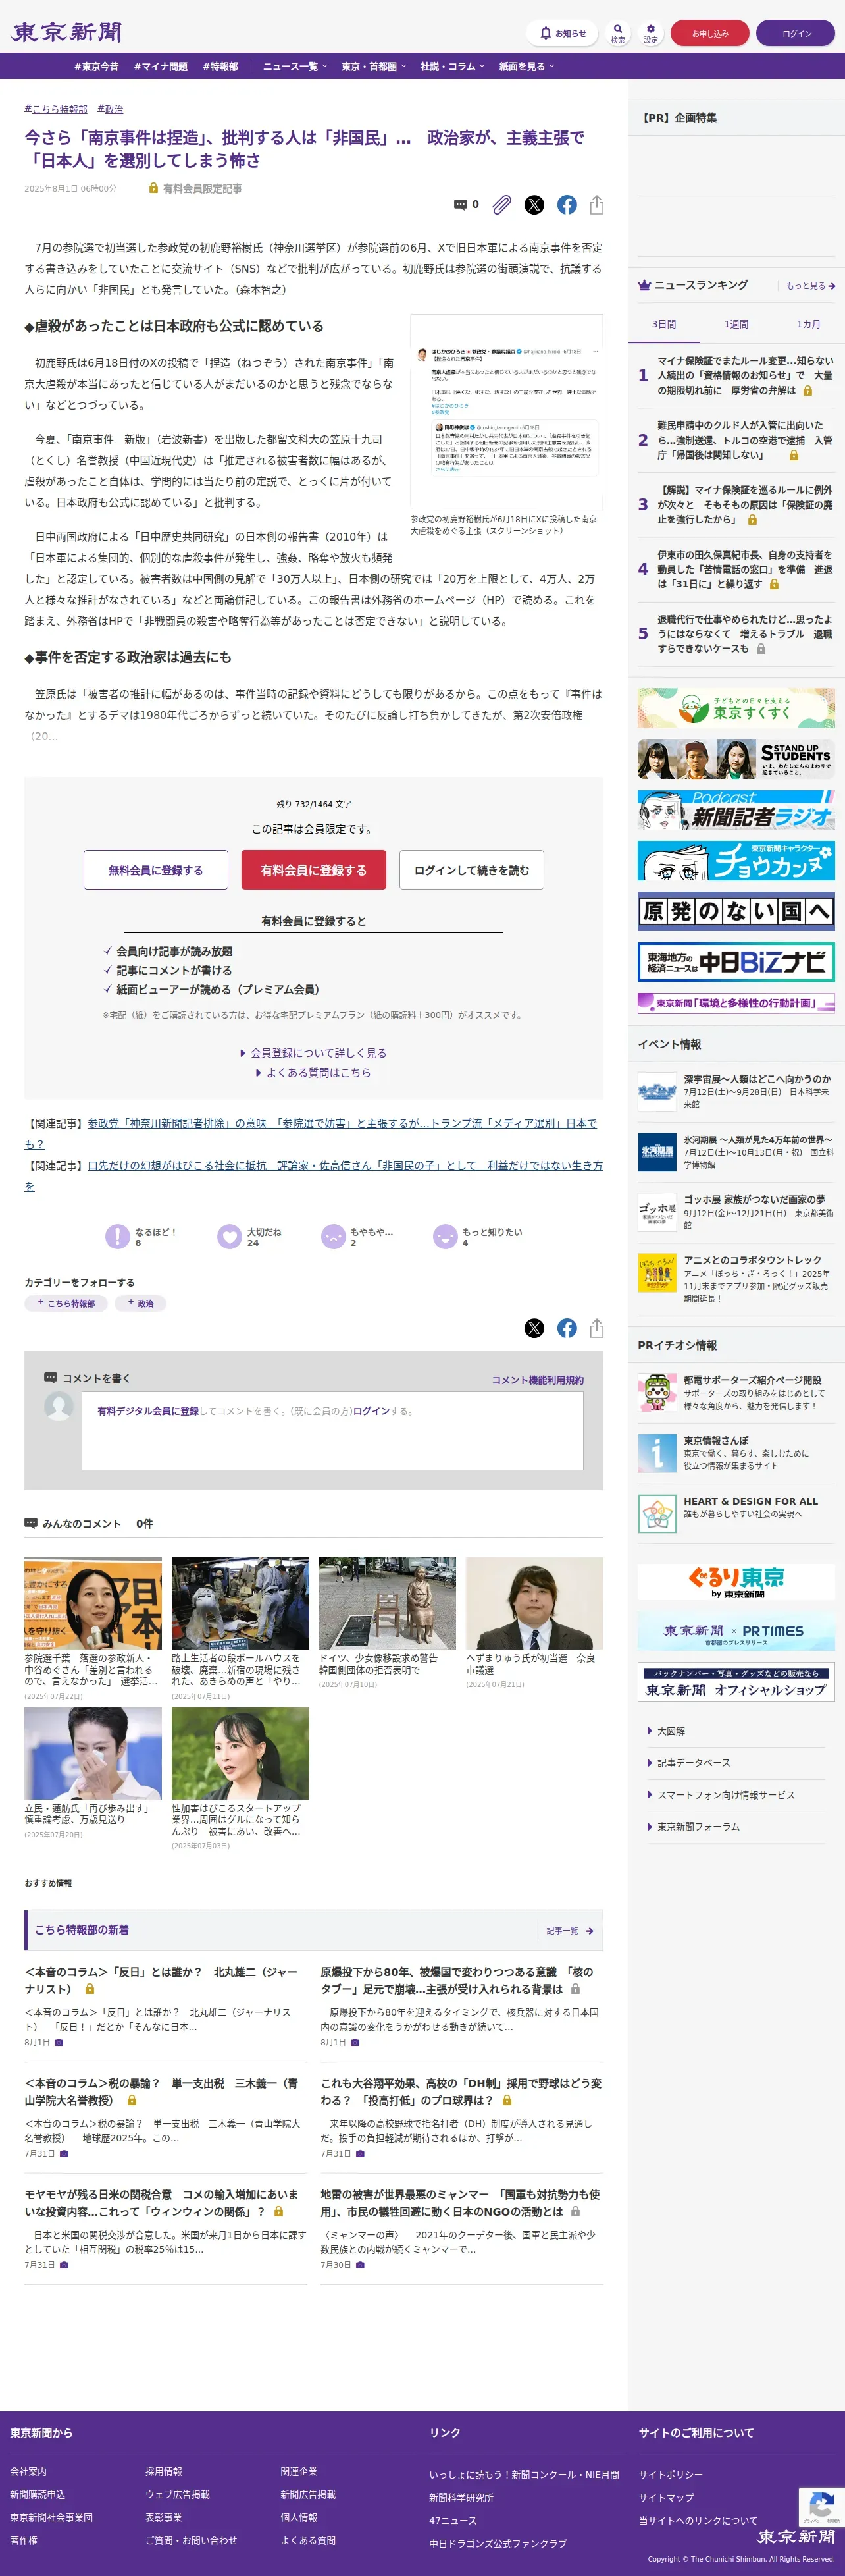The width and height of the screenshot is (845, 2576).
Task: Select the 3日間 ranking tab
Action: (x=664, y=324)
